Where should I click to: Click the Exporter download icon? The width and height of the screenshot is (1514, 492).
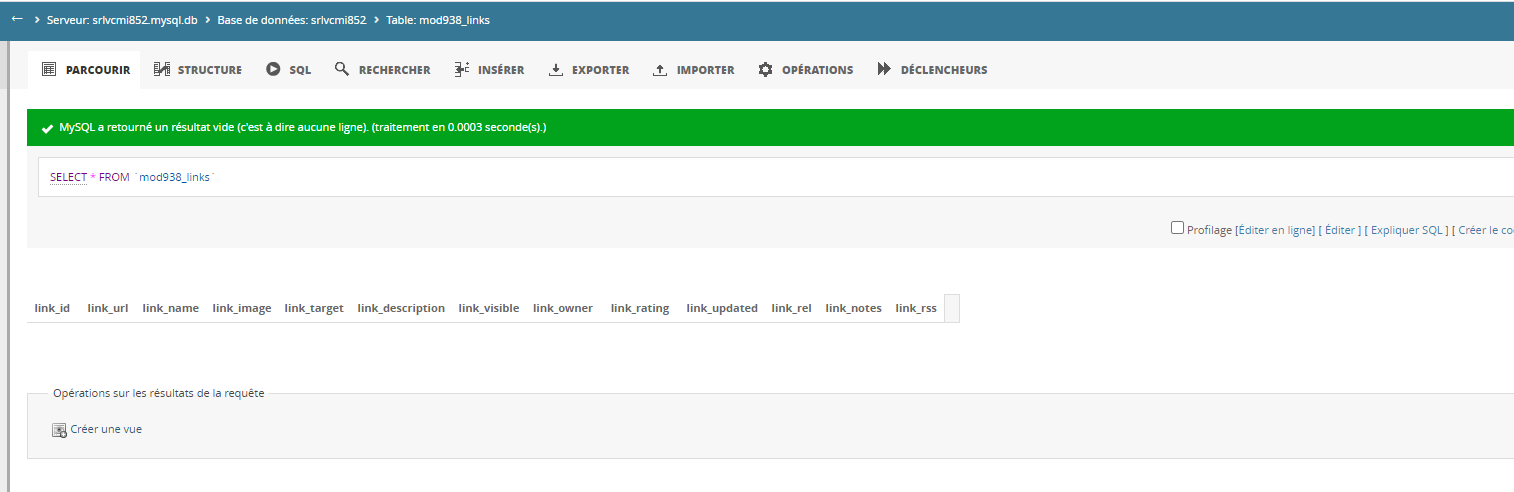click(x=556, y=70)
